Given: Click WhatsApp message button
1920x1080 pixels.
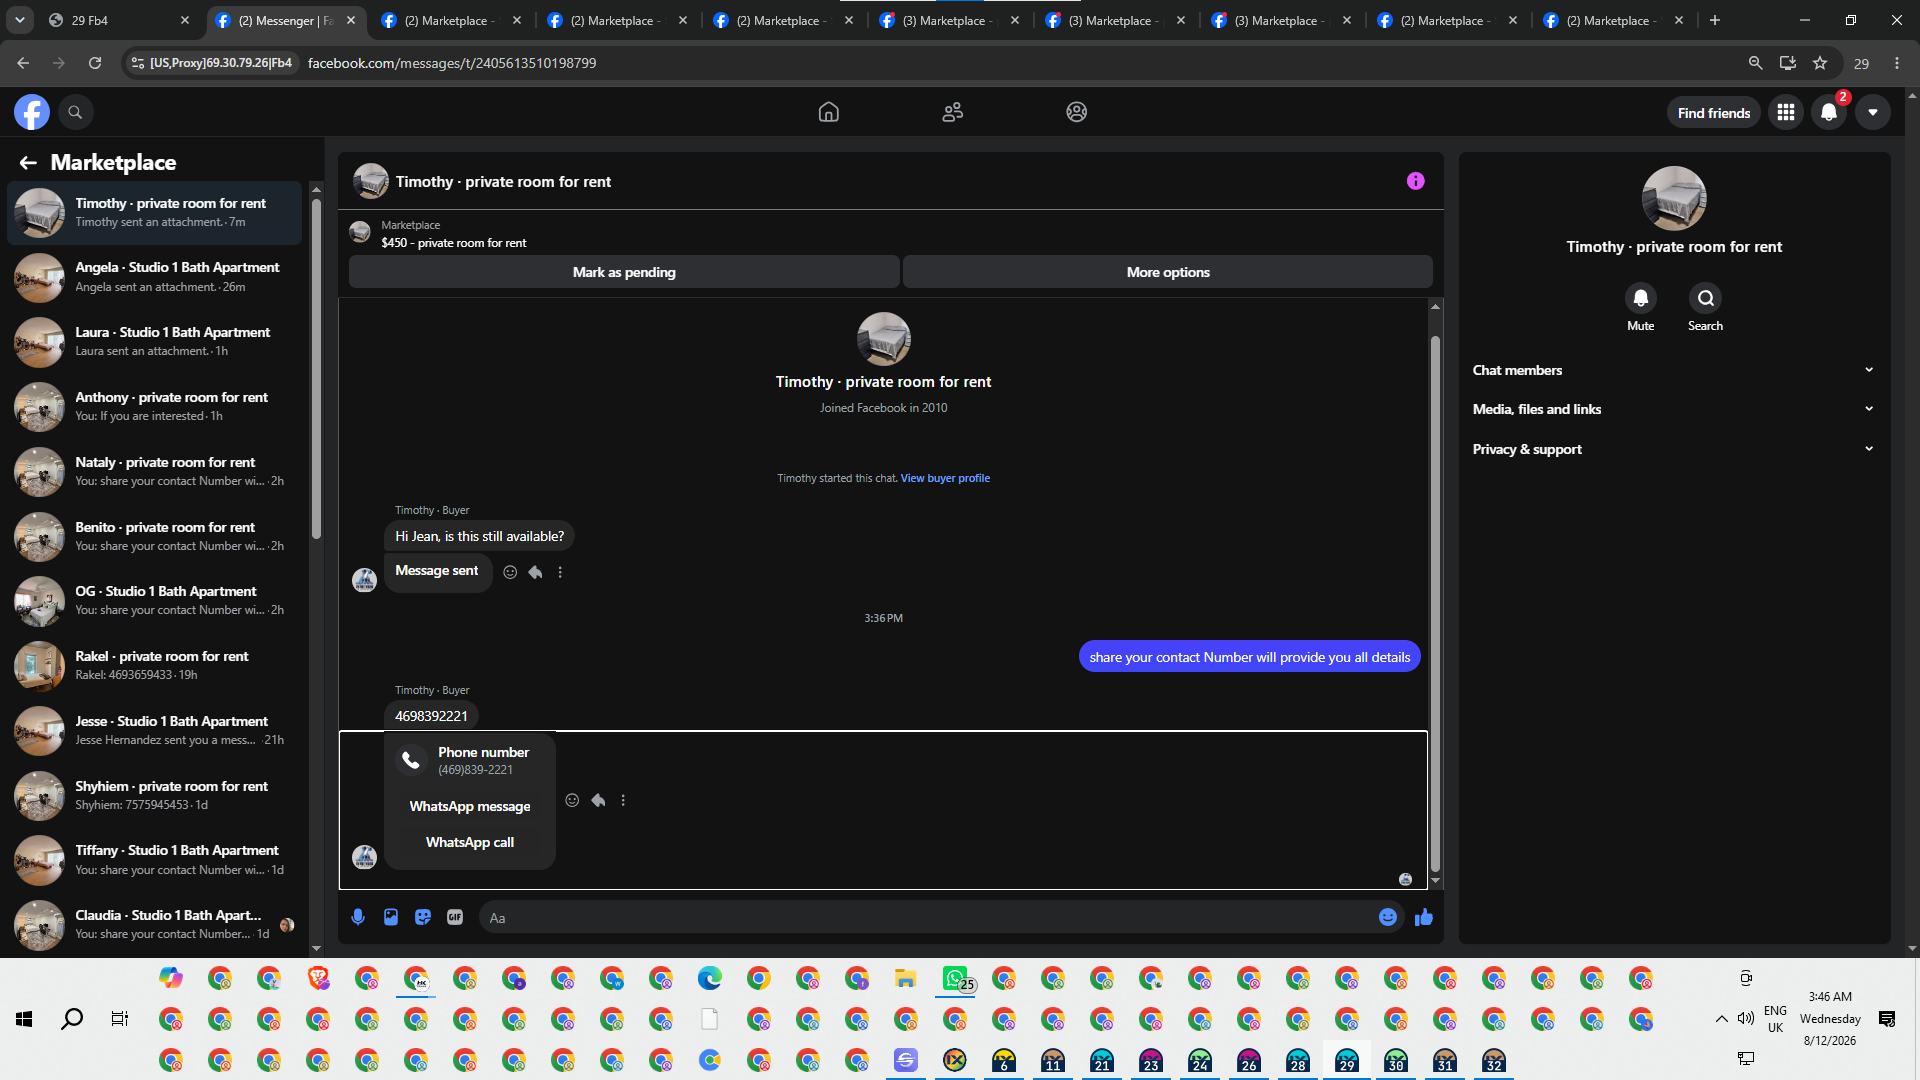Looking at the screenshot, I should [x=470, y=806].
